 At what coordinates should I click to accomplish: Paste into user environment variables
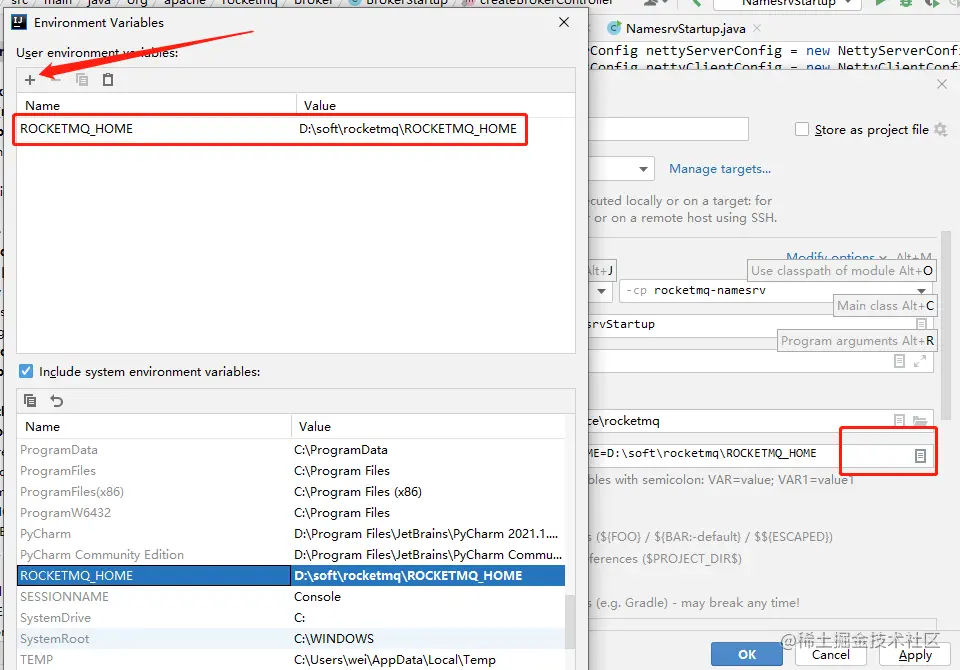tap(108, 80)
